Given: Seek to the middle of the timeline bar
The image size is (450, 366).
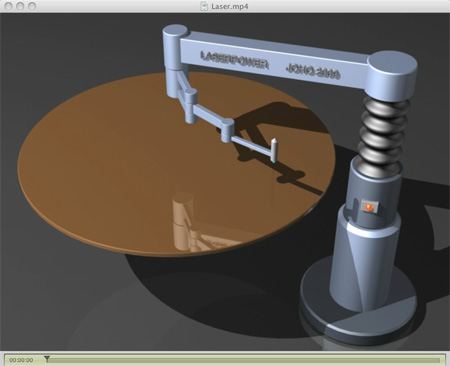Looking at the screenshot, I should click(x=244, y=360).
